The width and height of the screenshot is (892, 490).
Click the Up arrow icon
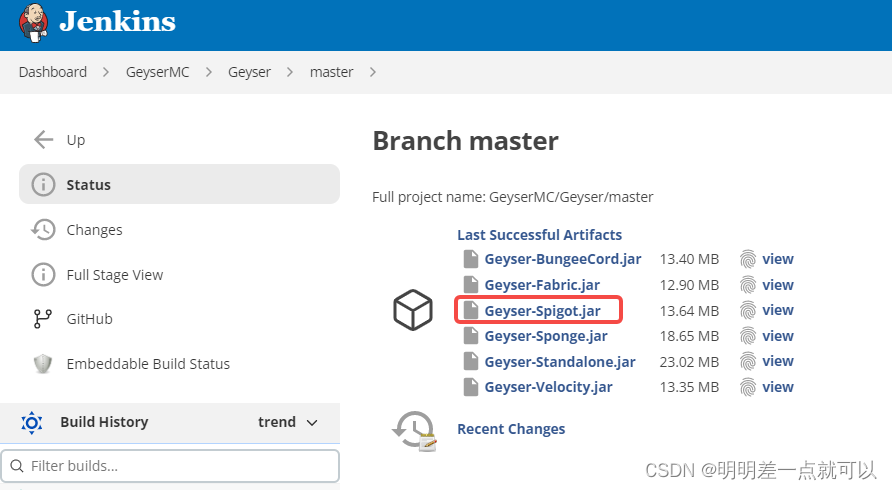[x=43, y=139]
